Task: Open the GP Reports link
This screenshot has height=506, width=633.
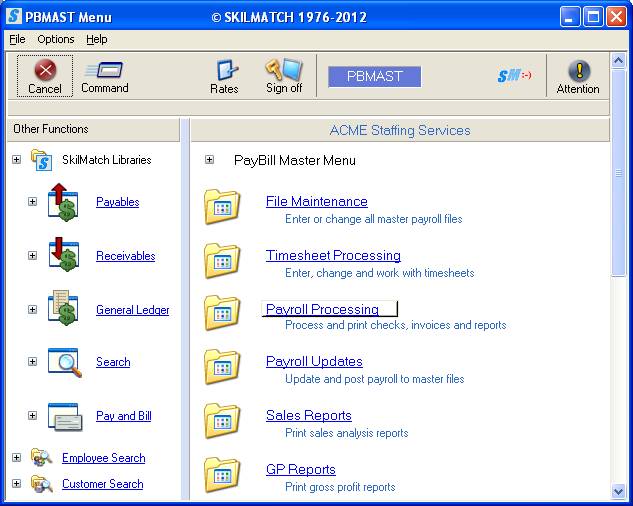Action: pos(300,470)
